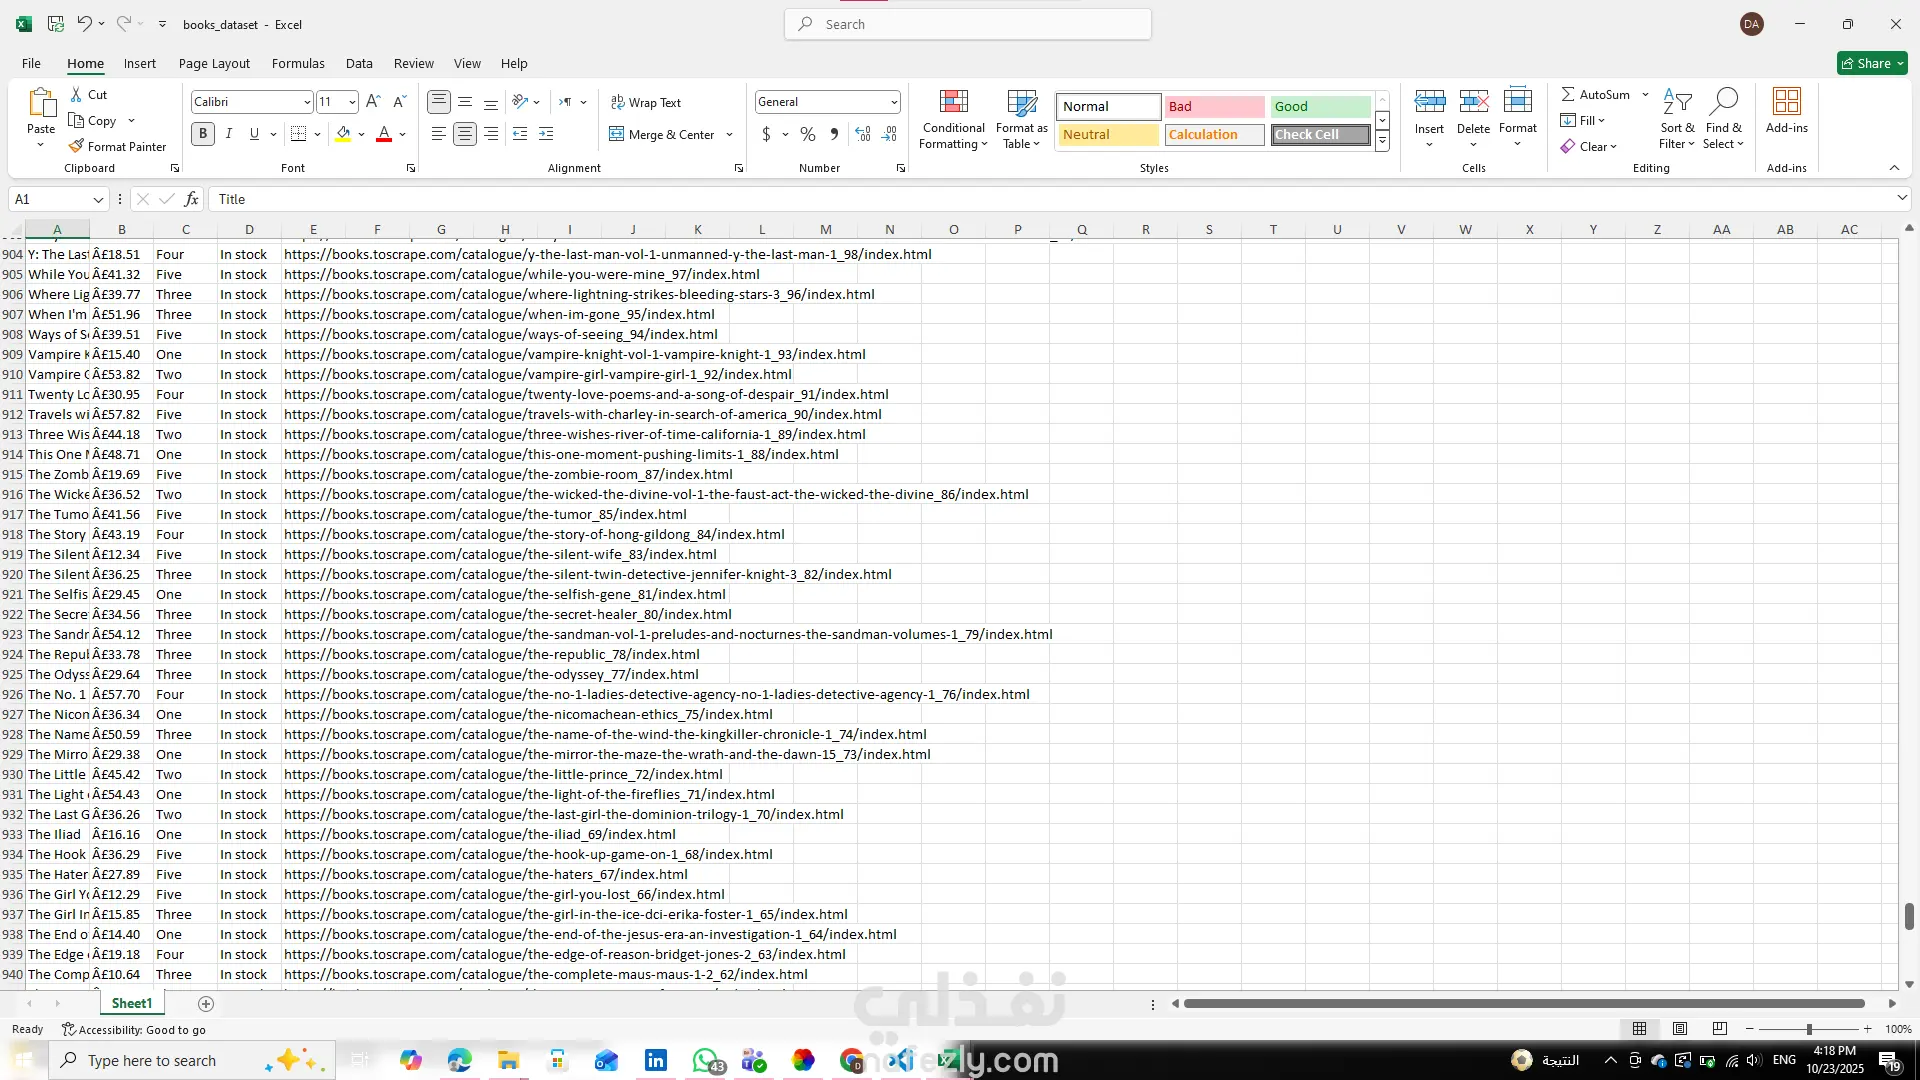Open the Formulas ribbon tab
Image resolution: width=1920 pixels, height=1080 pixels.
click(298, 63)
